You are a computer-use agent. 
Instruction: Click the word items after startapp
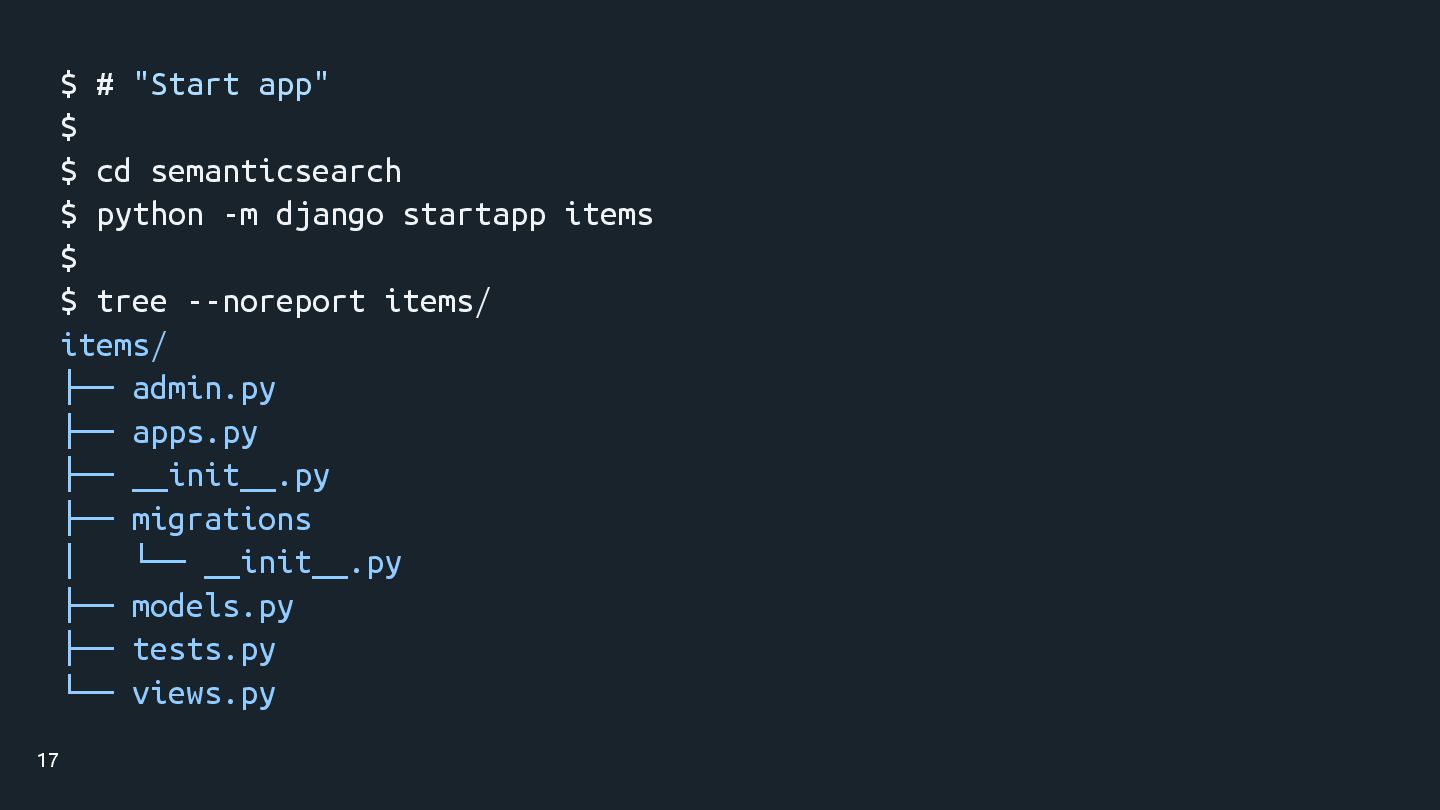pyautogui.click(x=609, y=214)
